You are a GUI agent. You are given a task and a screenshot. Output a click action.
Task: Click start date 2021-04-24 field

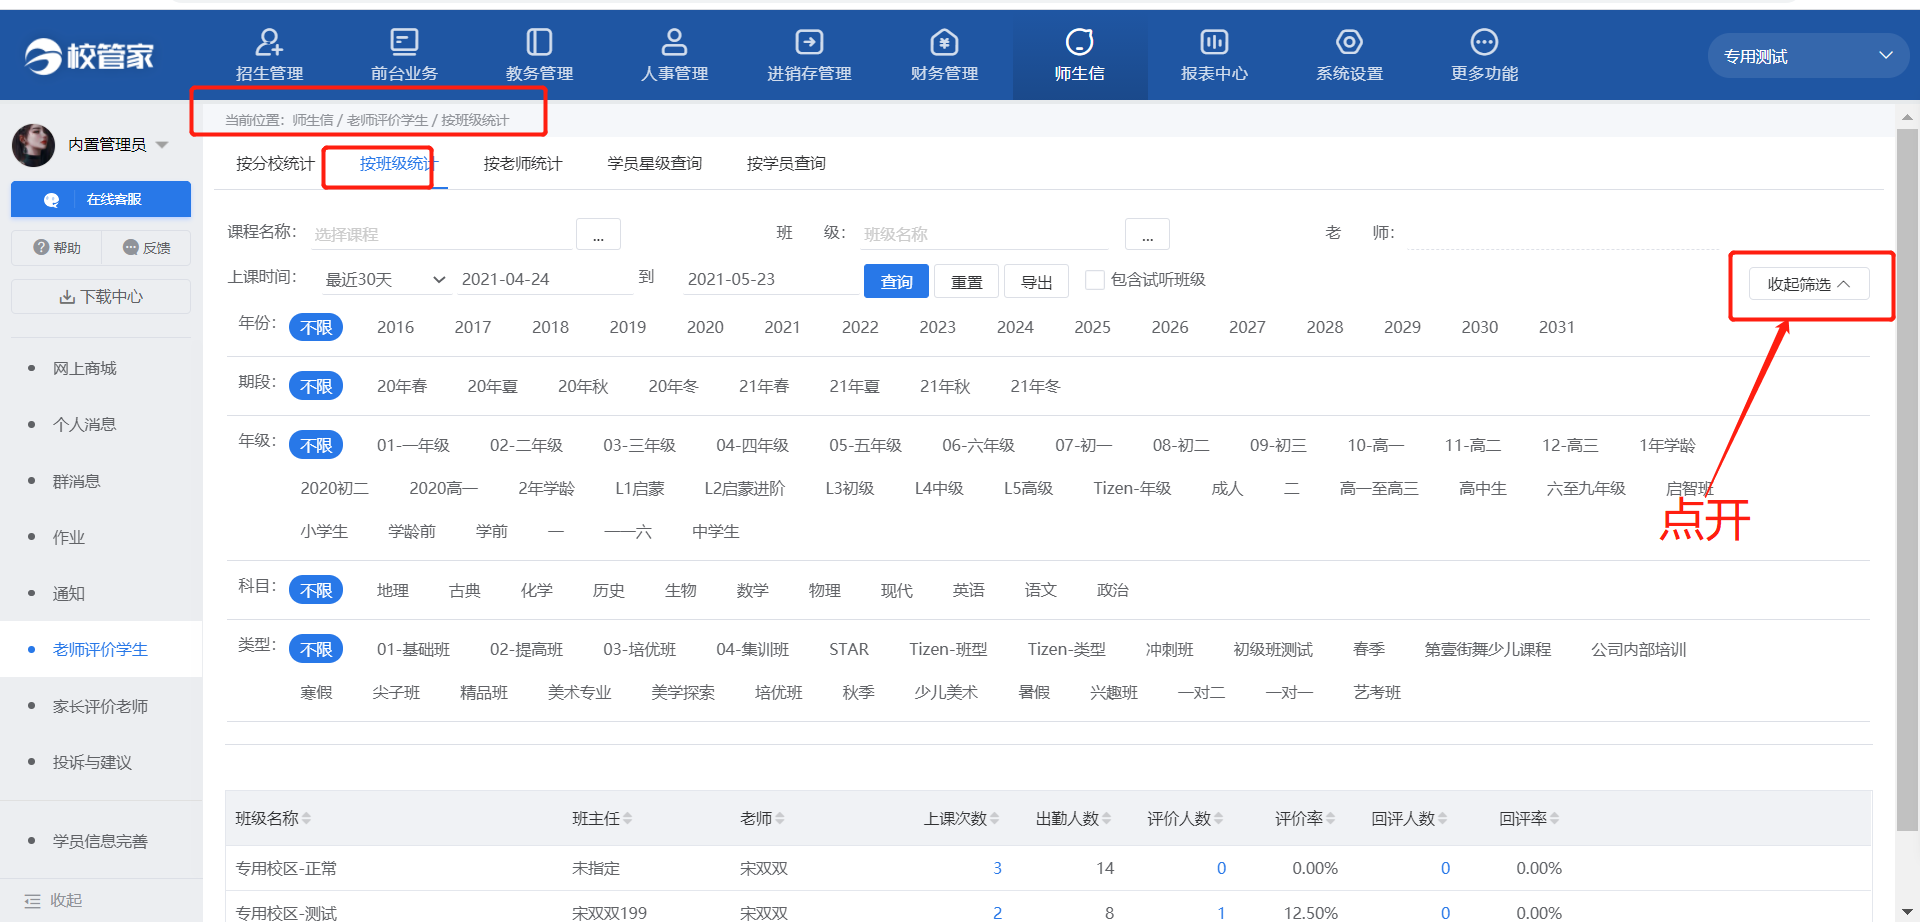(x=544, y=279)
